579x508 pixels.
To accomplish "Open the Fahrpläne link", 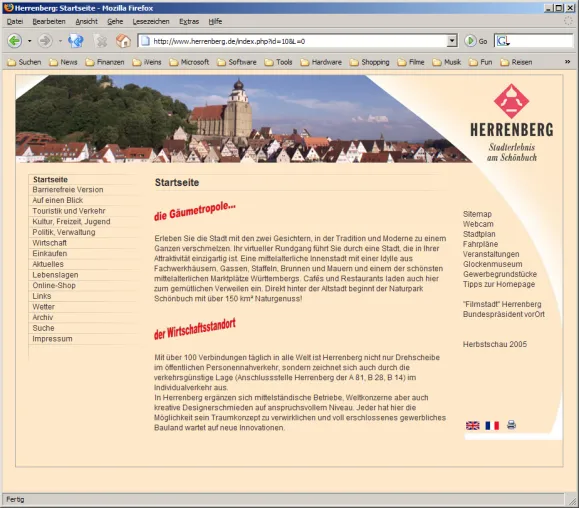I will pos(480,244).
